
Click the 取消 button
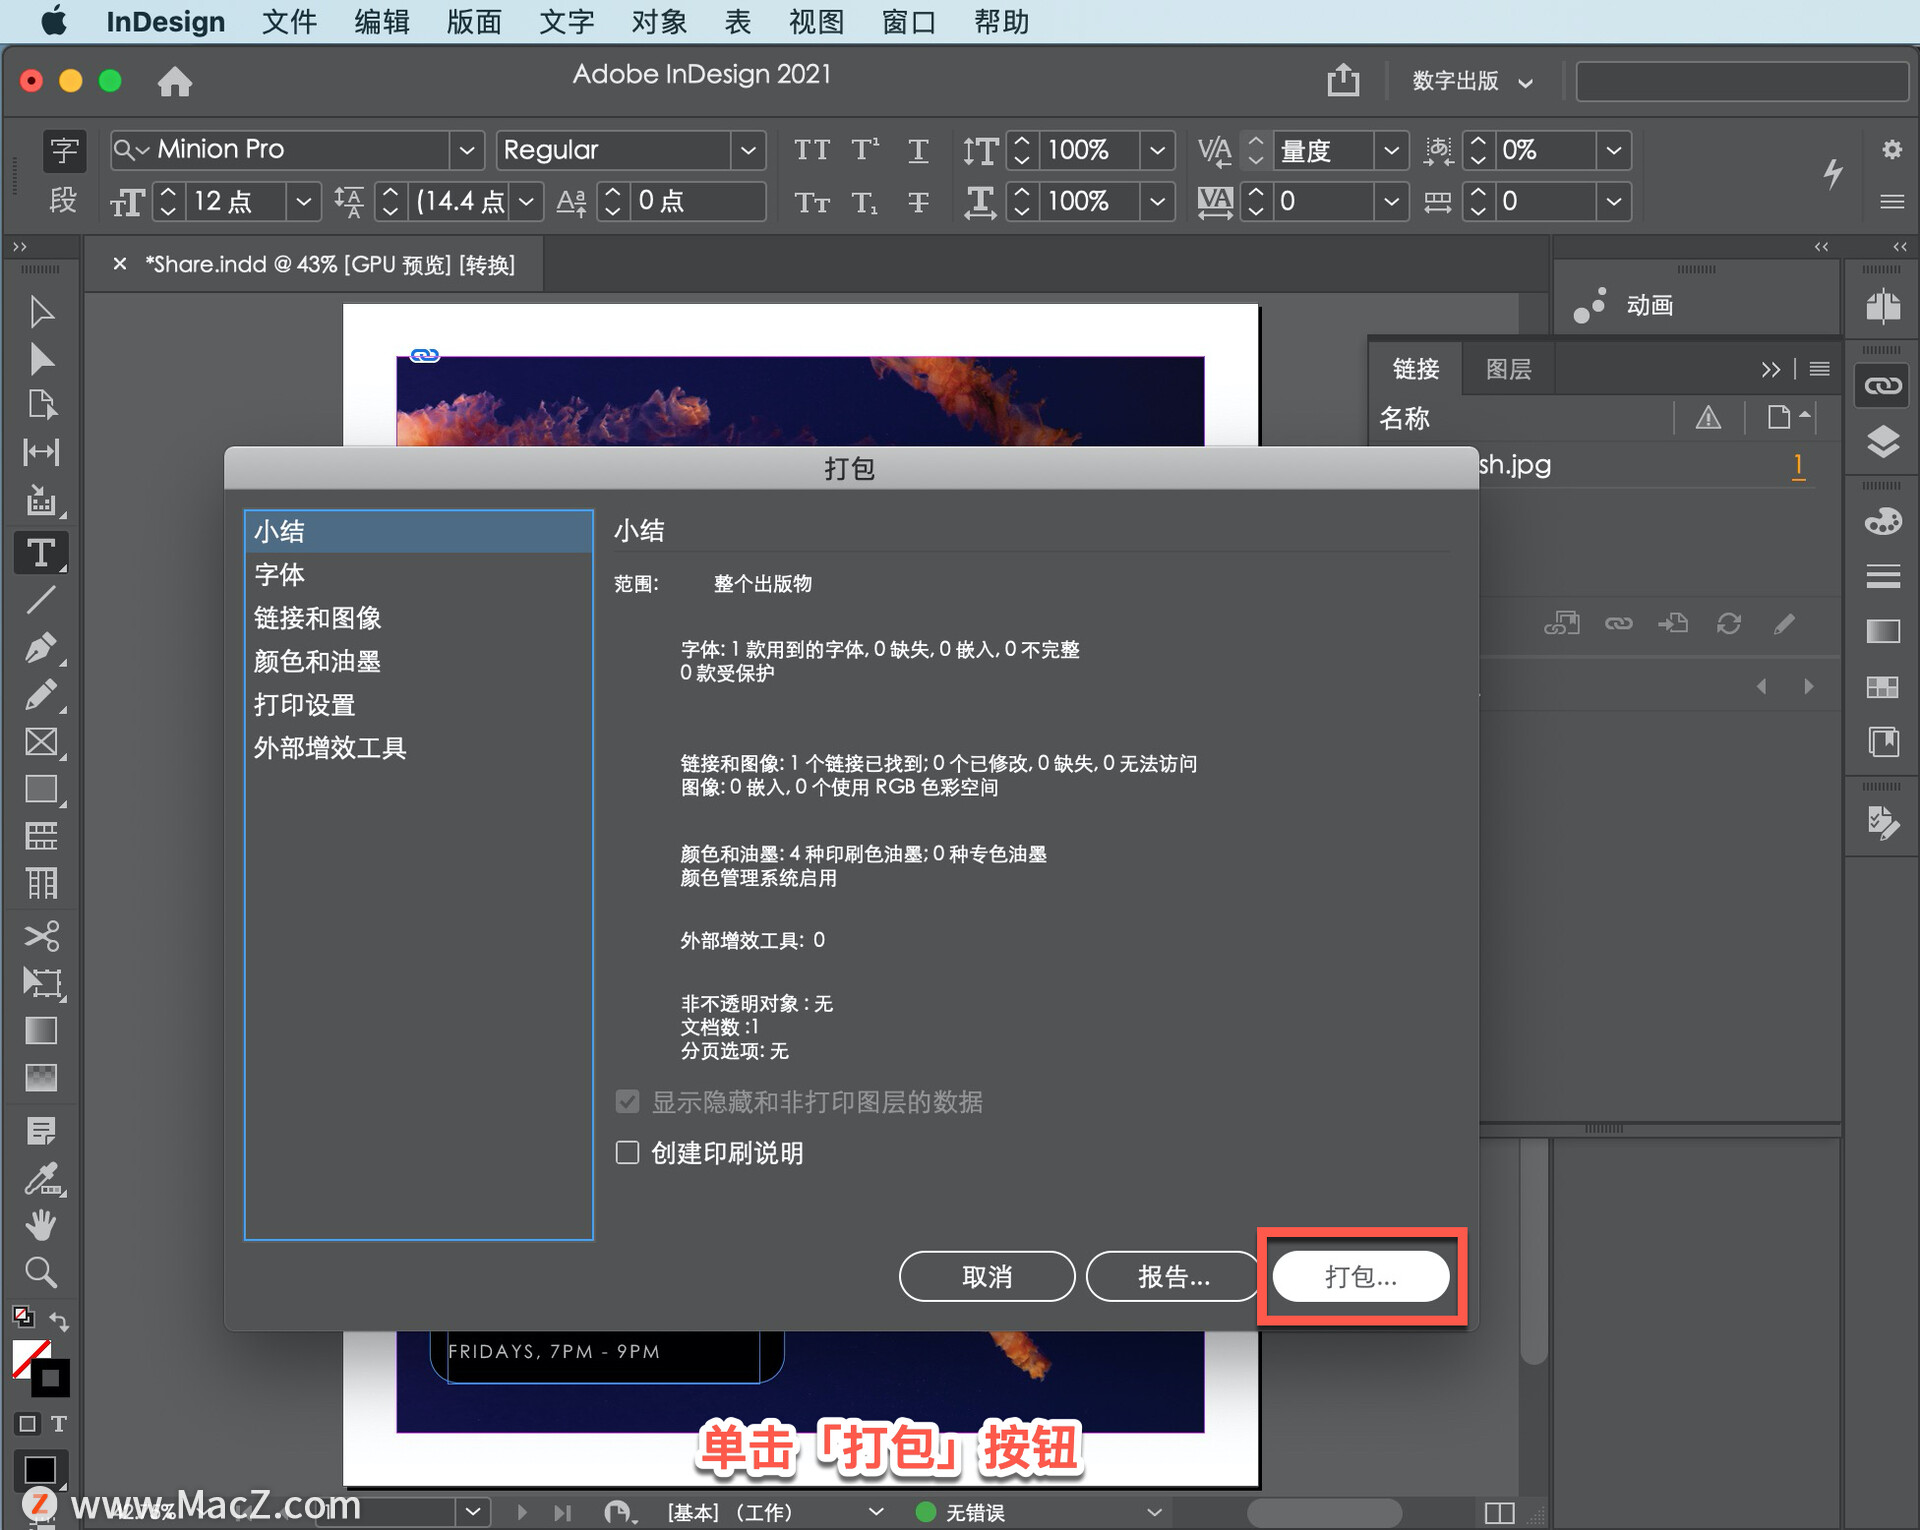[x=986, y=1276]
